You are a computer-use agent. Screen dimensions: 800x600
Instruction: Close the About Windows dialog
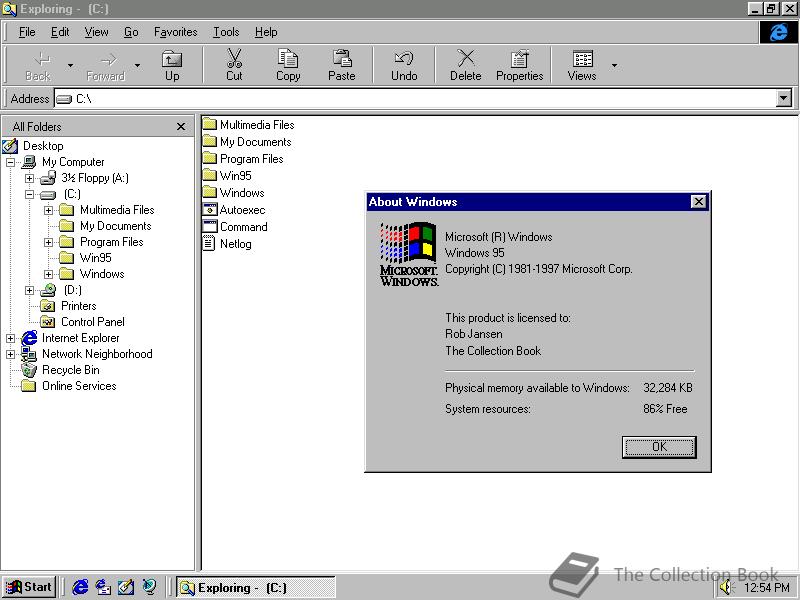[698, 202]
